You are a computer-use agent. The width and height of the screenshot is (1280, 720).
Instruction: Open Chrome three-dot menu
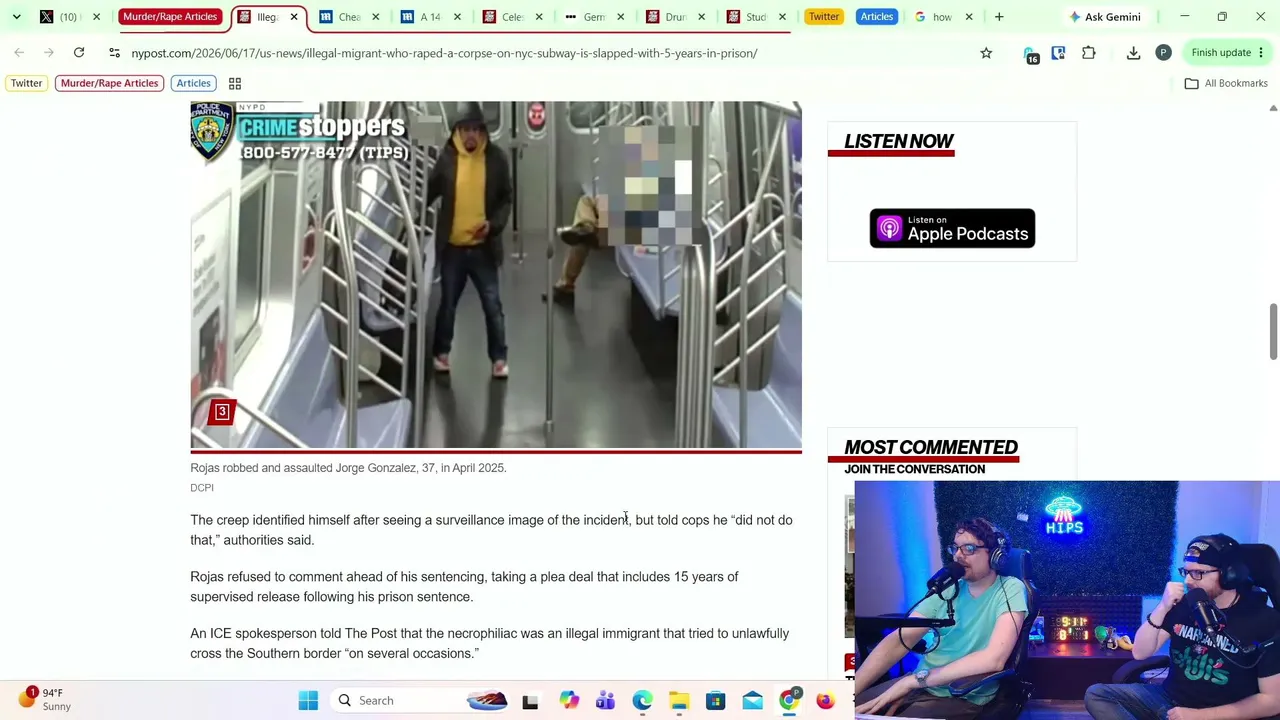click(x=1262, y=53)
